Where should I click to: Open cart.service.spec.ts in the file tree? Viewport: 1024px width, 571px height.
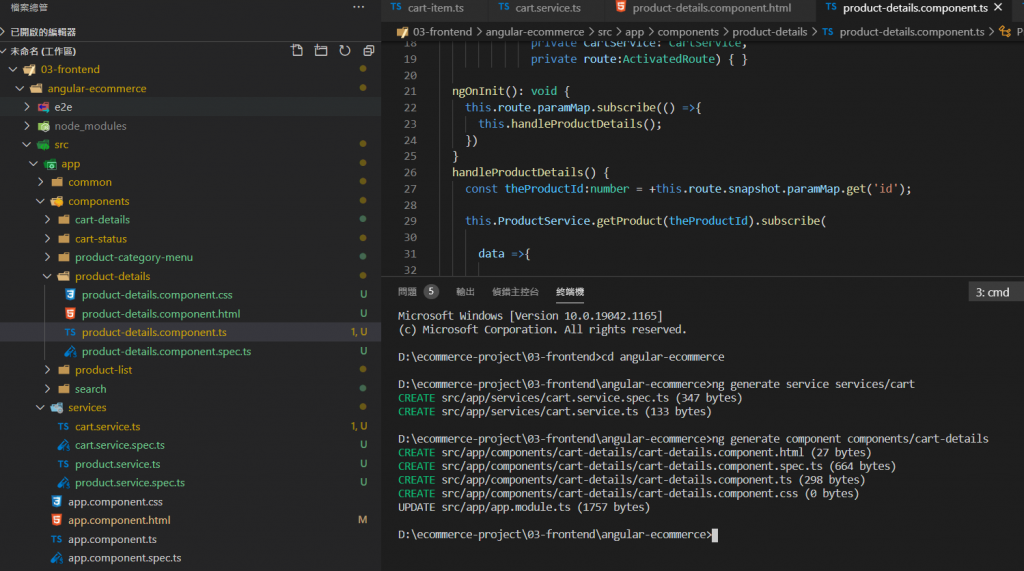coord(119,445)
